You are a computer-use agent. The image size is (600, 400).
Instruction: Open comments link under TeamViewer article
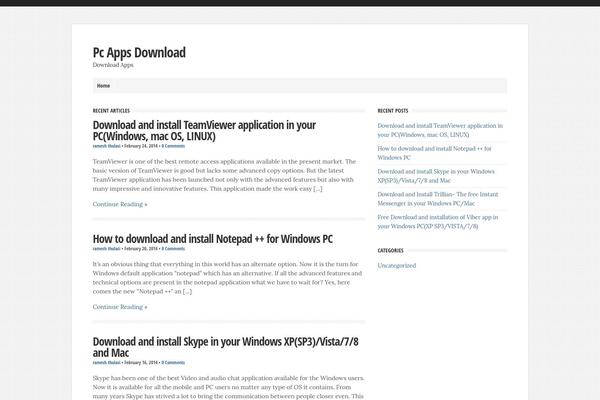click(173, 146)
